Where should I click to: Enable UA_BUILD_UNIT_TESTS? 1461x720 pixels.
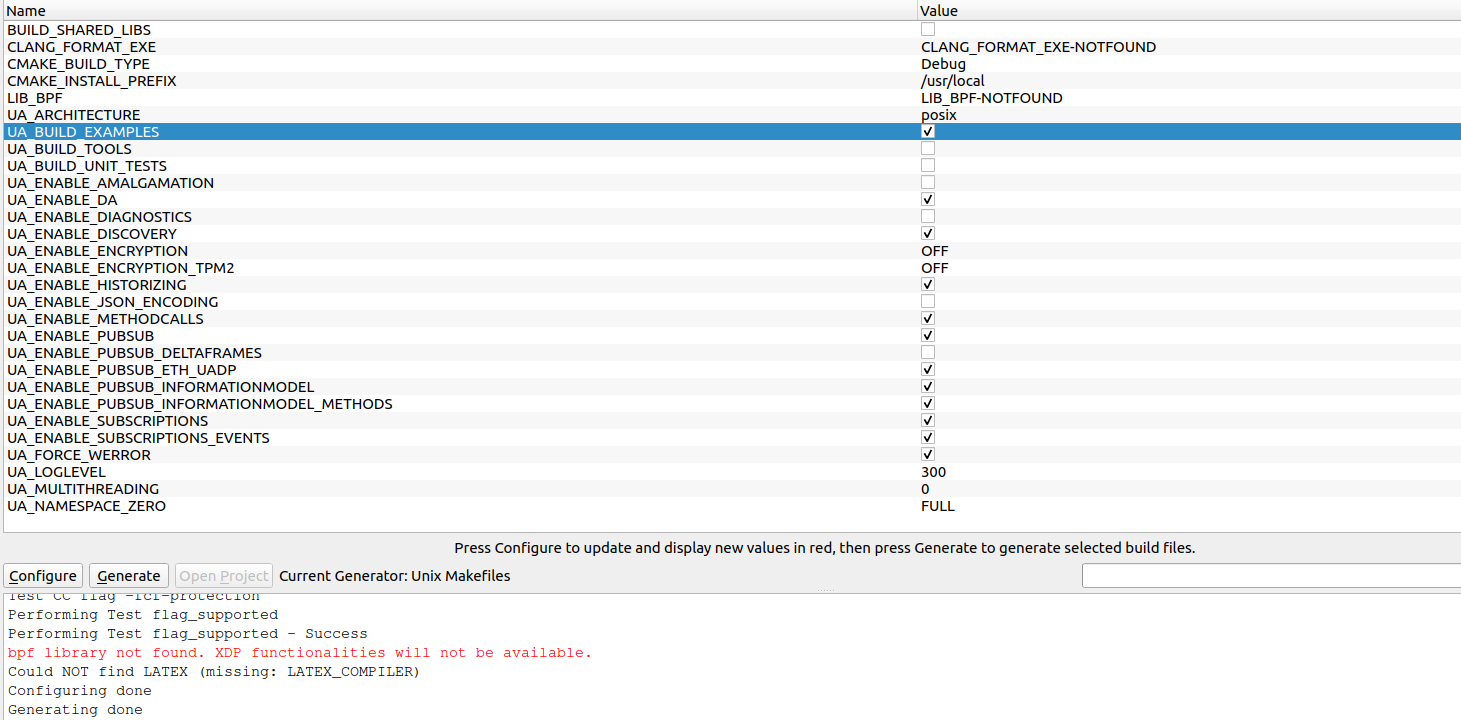click(927, 164)
